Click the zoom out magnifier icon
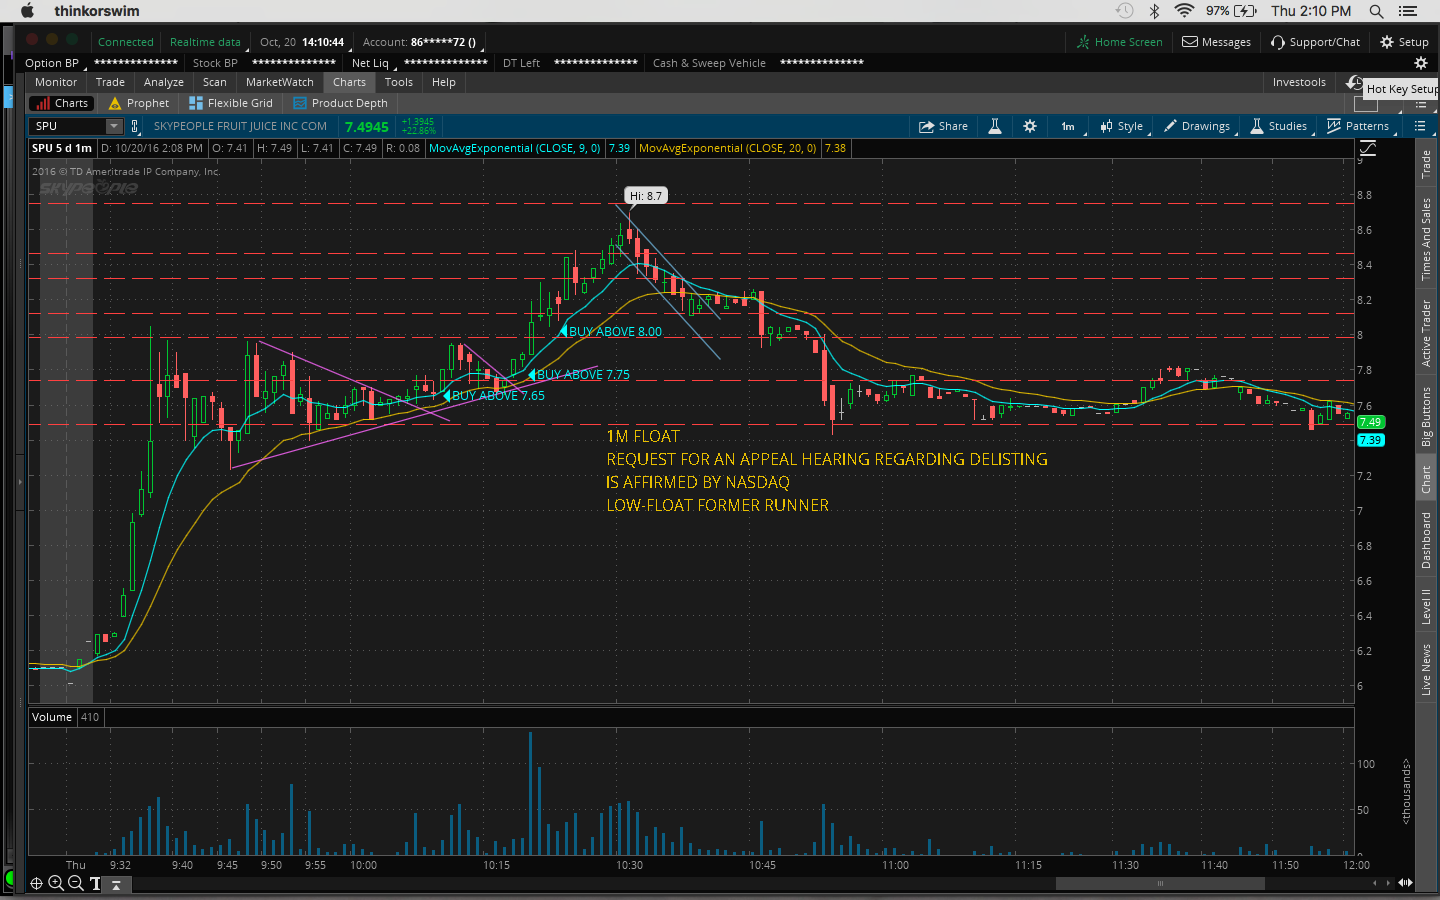This screenshot has width=1440, height=900. tap(75, 883)
